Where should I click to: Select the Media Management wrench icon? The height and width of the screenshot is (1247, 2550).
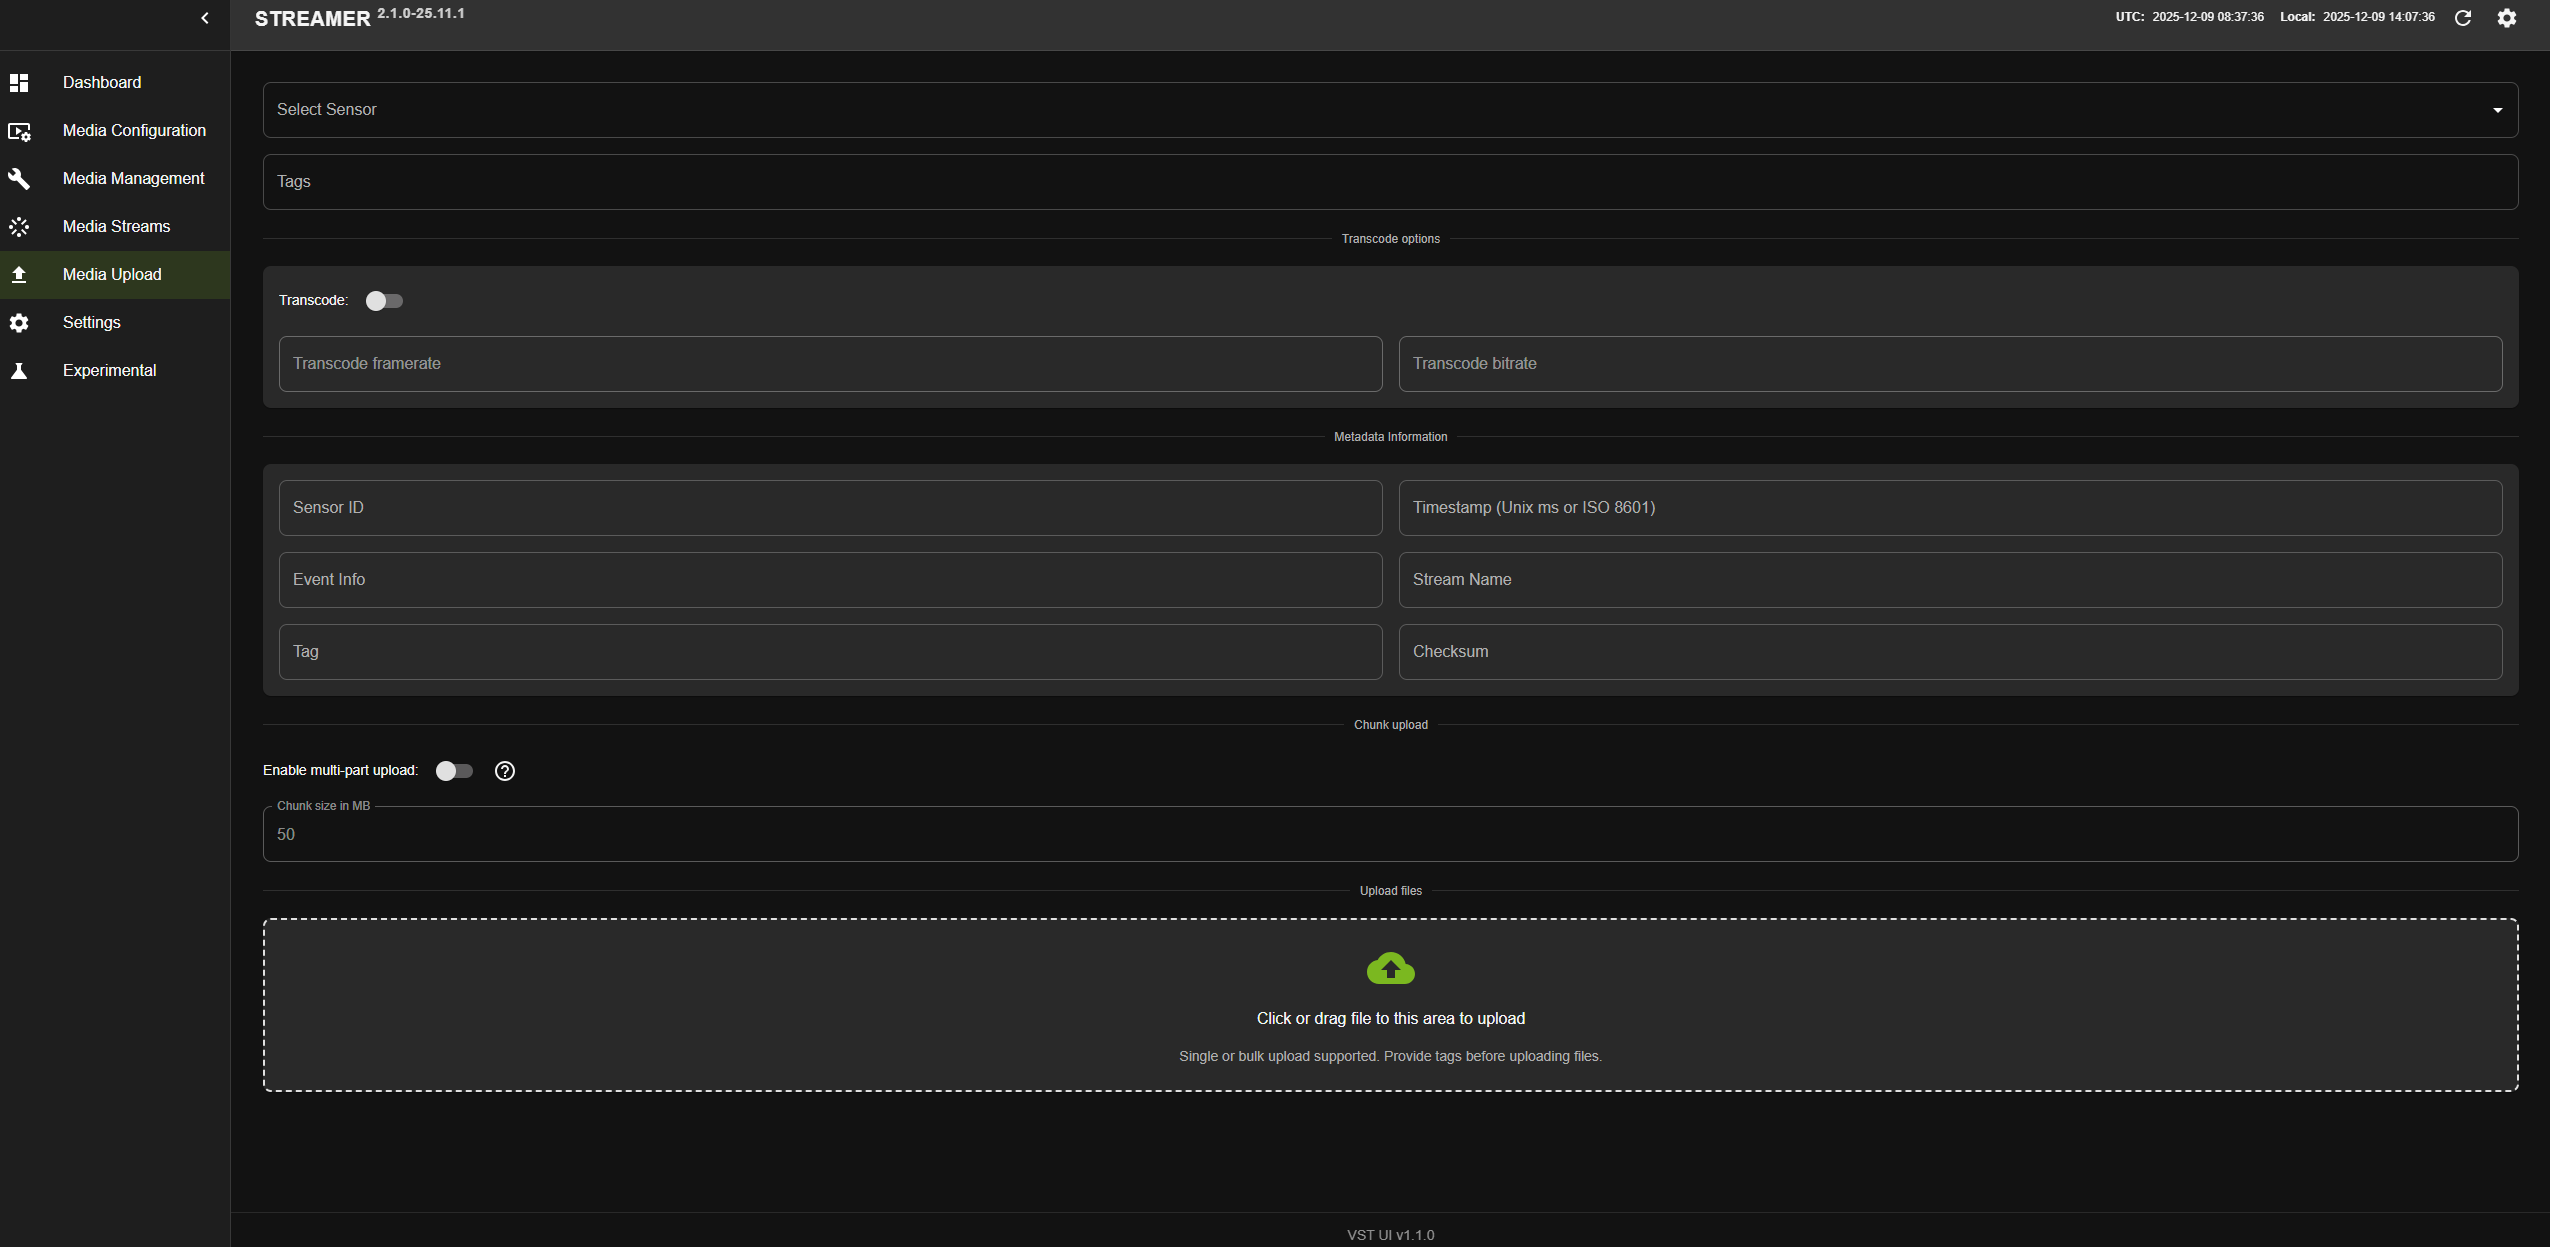(20, 178)
